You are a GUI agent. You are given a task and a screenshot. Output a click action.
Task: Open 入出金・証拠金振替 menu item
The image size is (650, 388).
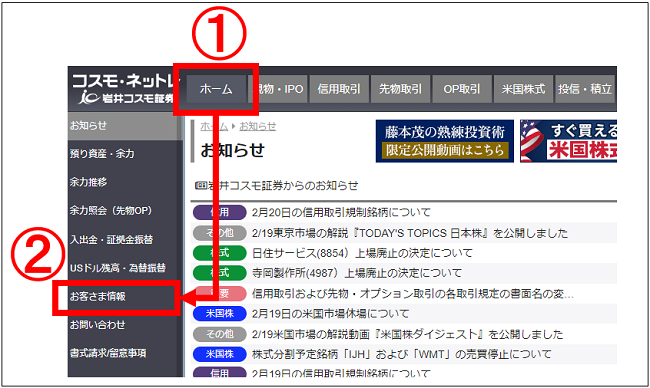(x=125, y=240)
